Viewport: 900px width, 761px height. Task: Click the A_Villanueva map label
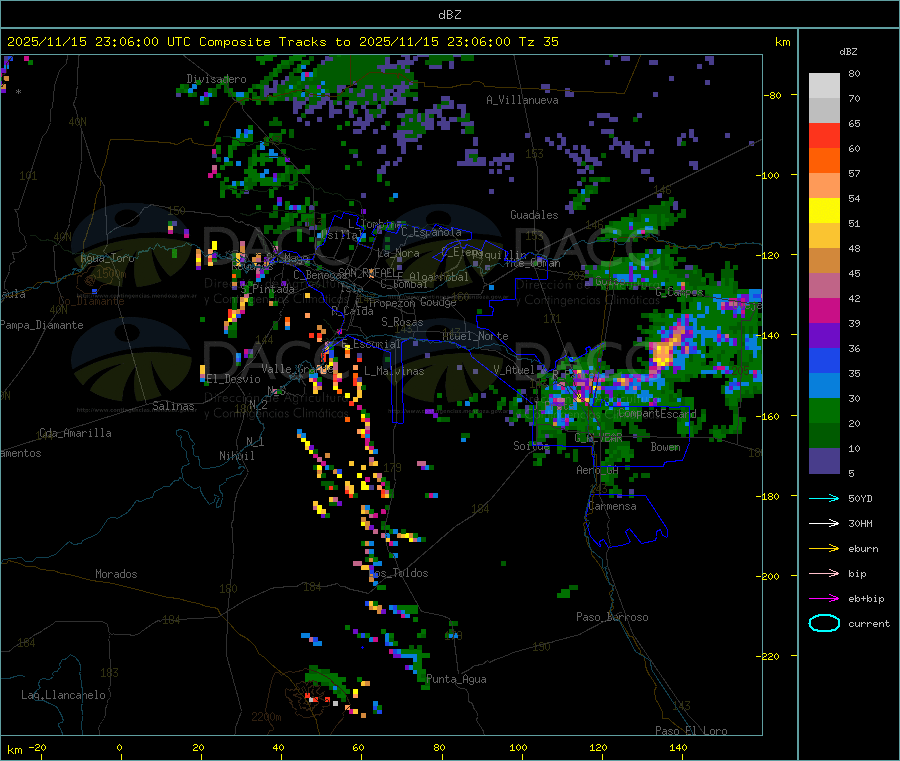tap(522, 100)
